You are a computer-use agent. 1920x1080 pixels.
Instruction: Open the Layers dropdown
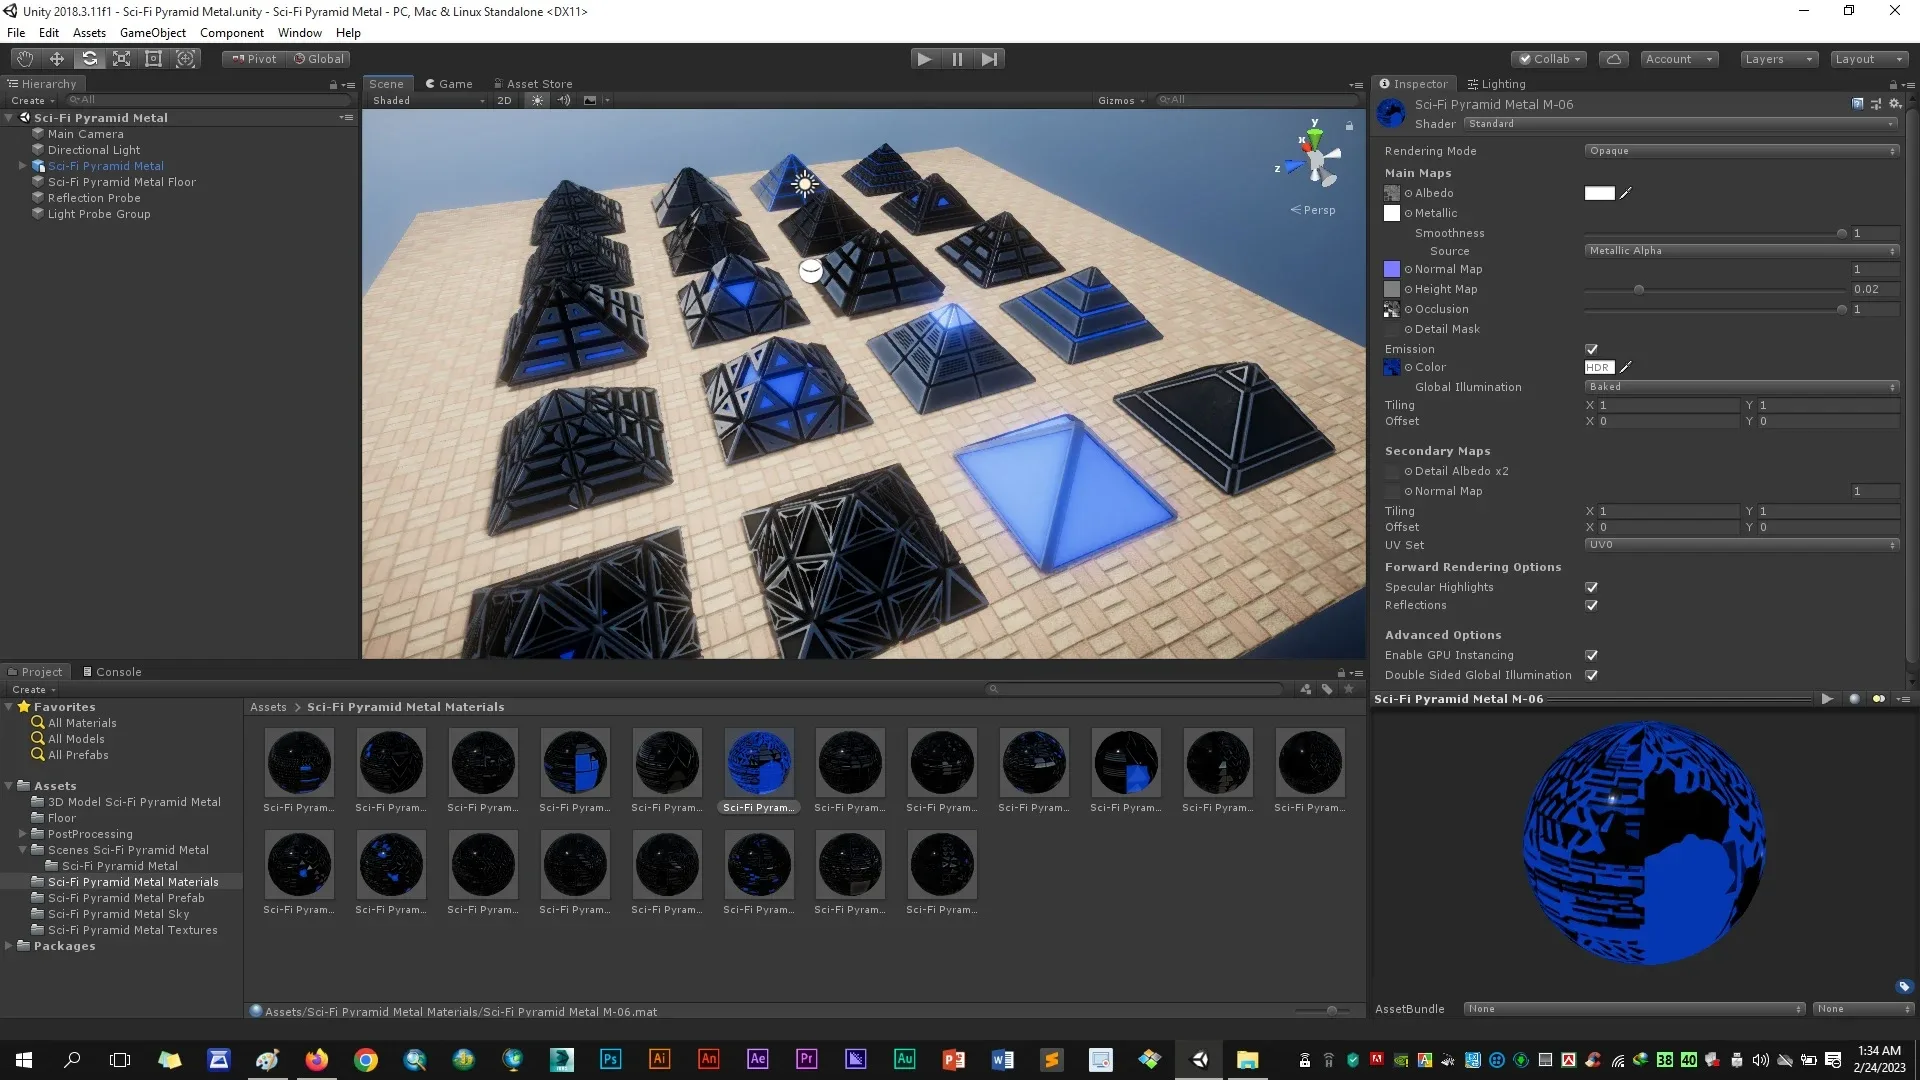click(1777, 59)
